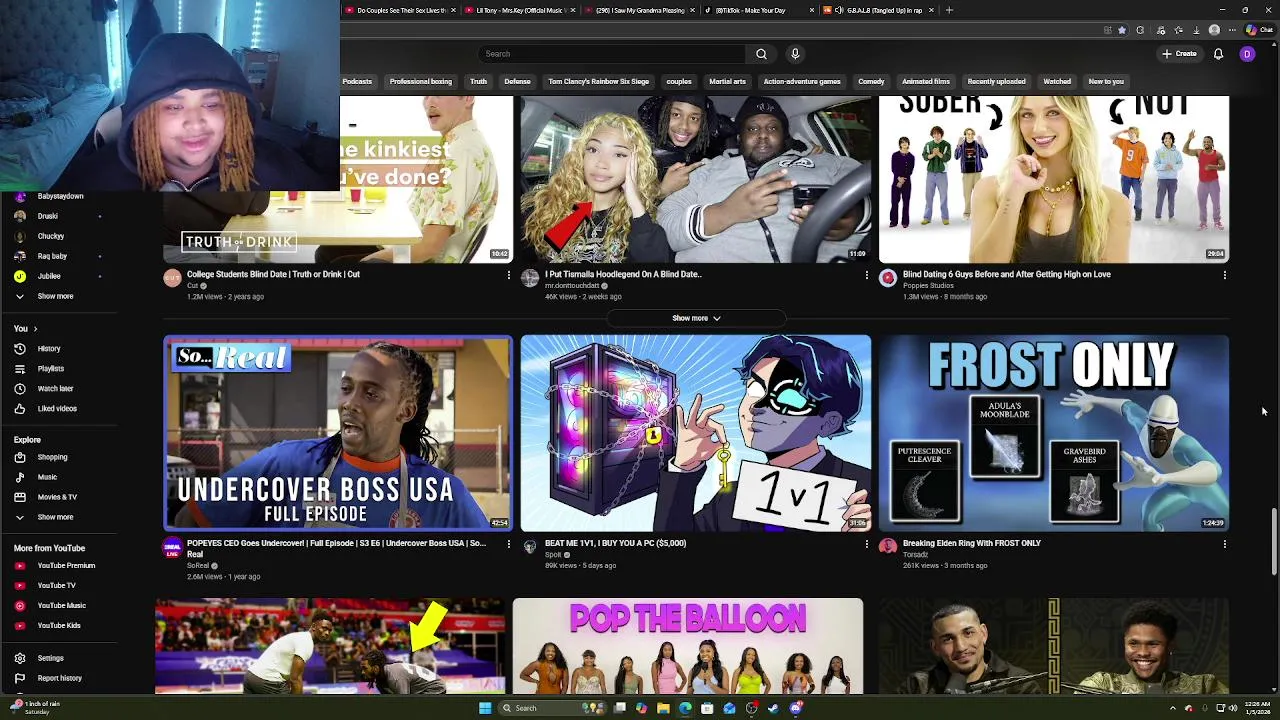Open Chuckyy channel subscription
This screenshot has height=720, width=1280.
(50, 236)
